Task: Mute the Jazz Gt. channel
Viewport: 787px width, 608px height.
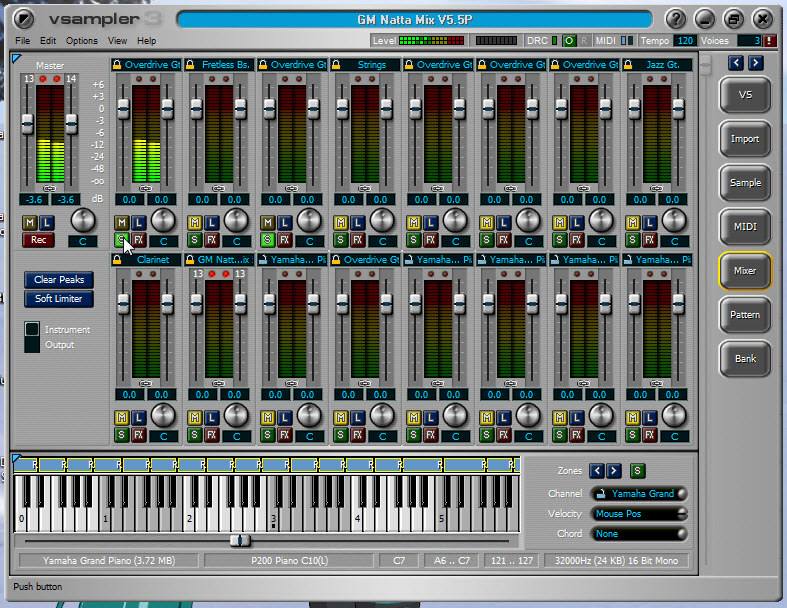Action: pos(633,222)
